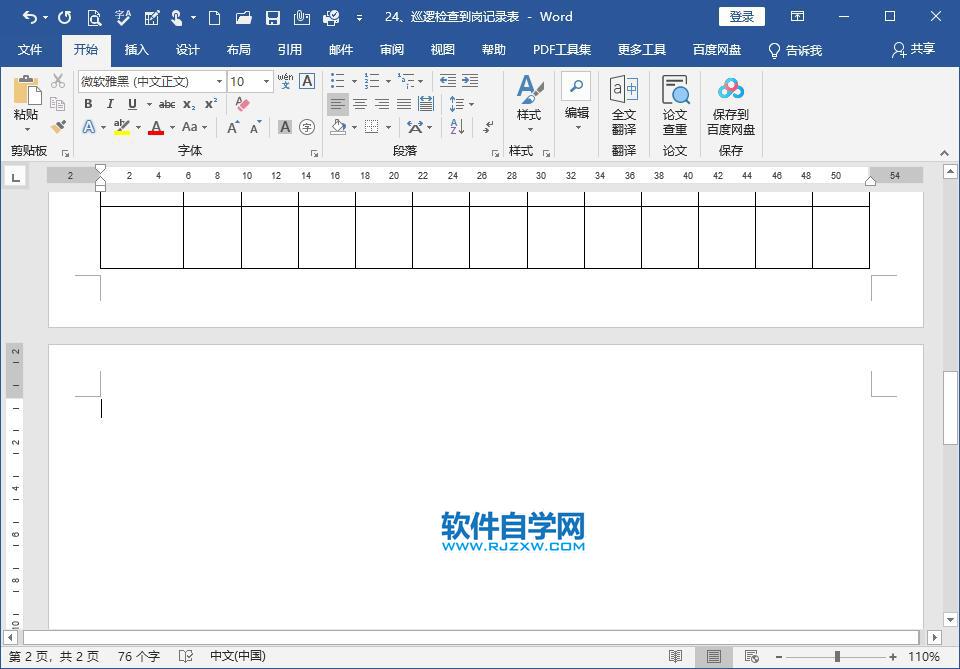
Task: Toggle bold formatting in the font group
Action: (89, 103)
